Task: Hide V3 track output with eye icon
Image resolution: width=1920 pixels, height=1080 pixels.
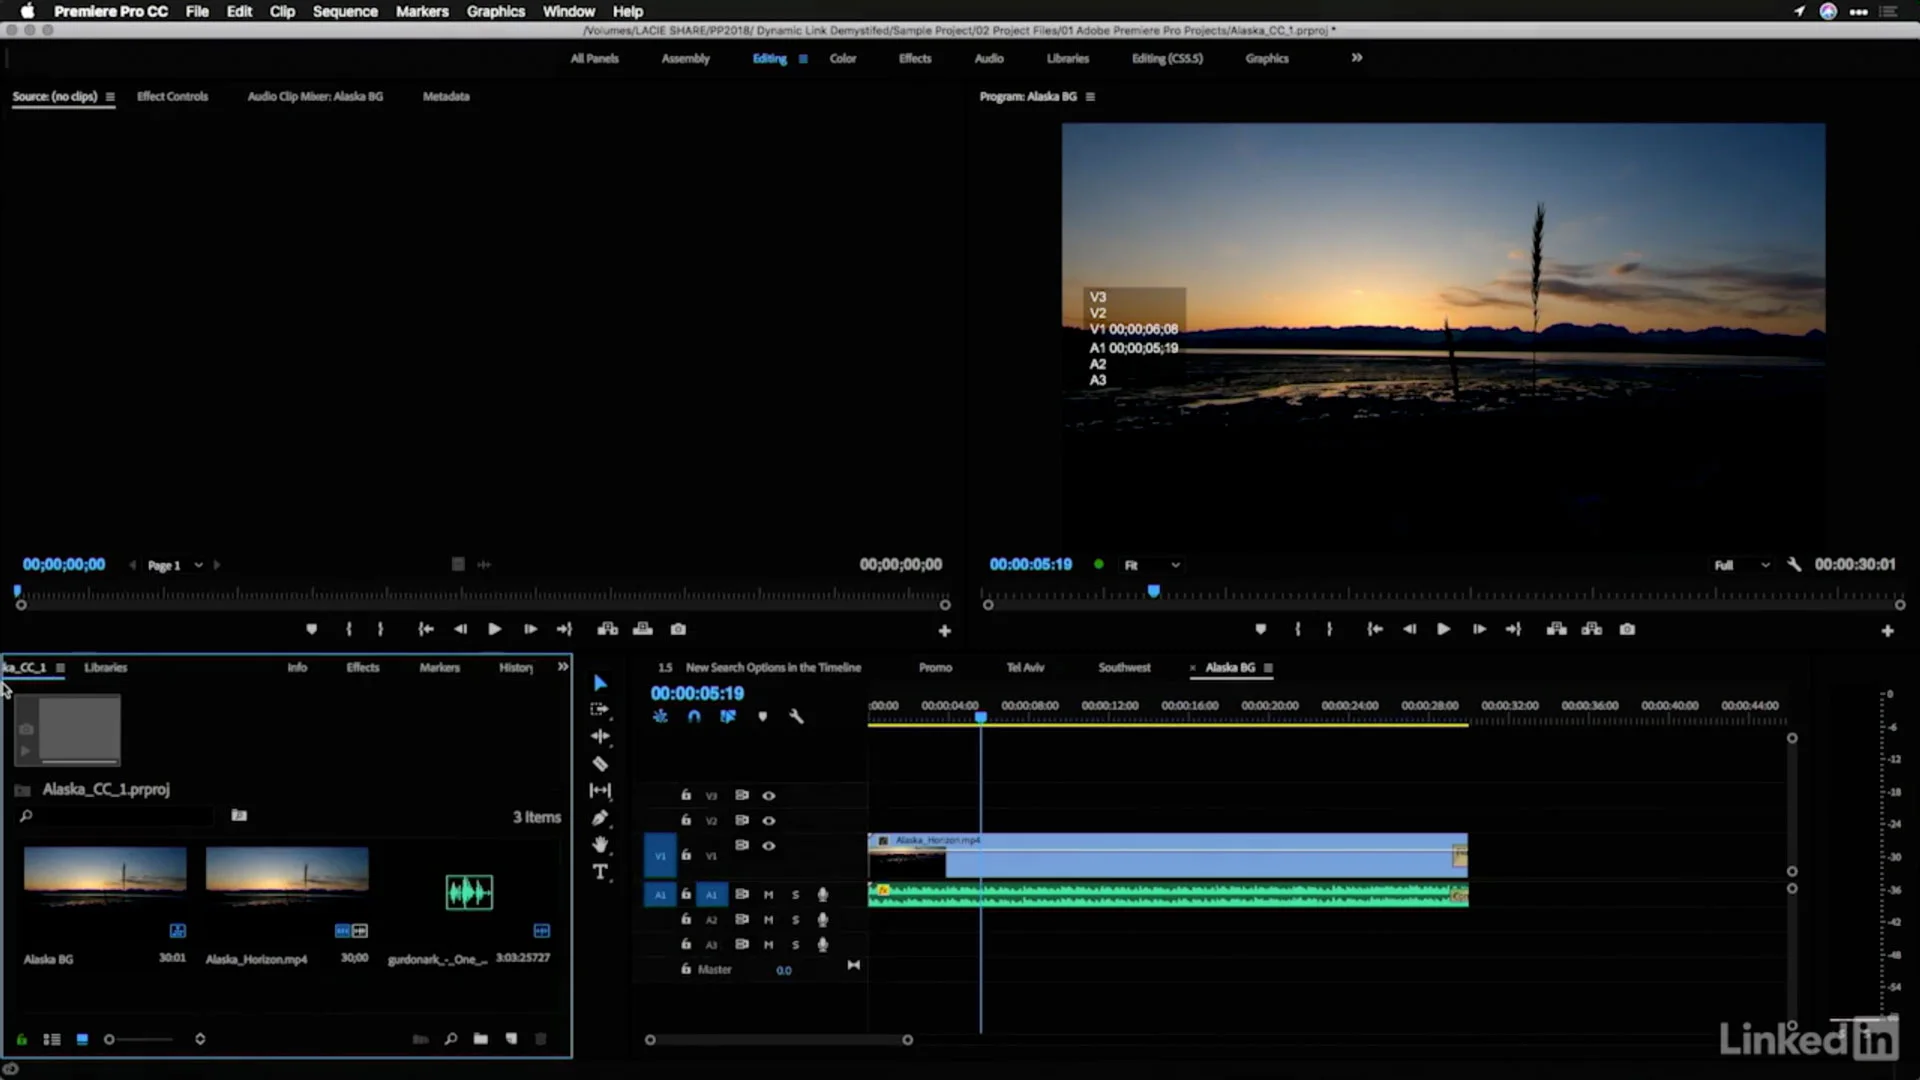Action: tap(769, 796)
